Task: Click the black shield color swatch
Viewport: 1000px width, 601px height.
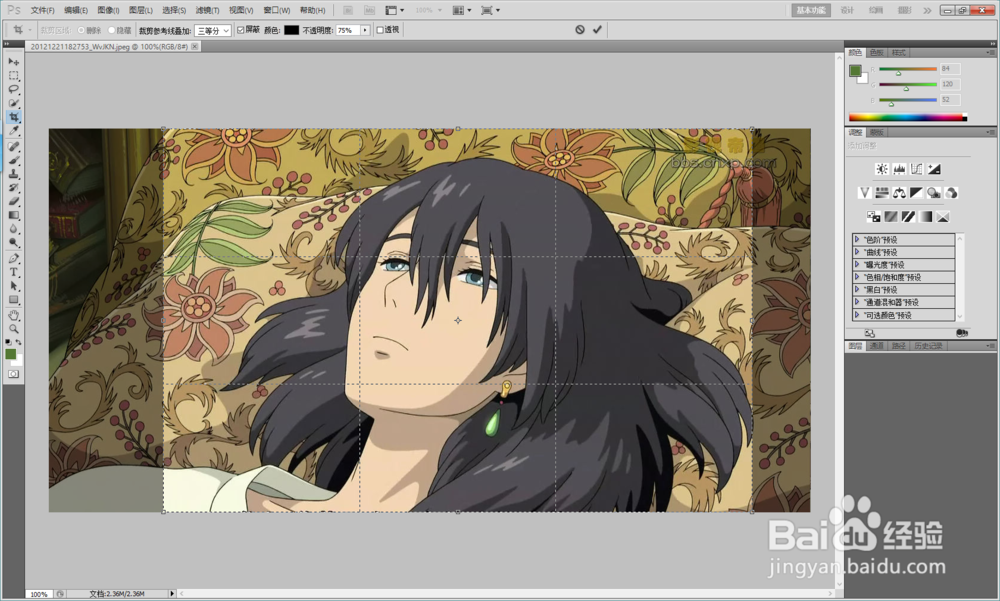Action: [291, 30]
